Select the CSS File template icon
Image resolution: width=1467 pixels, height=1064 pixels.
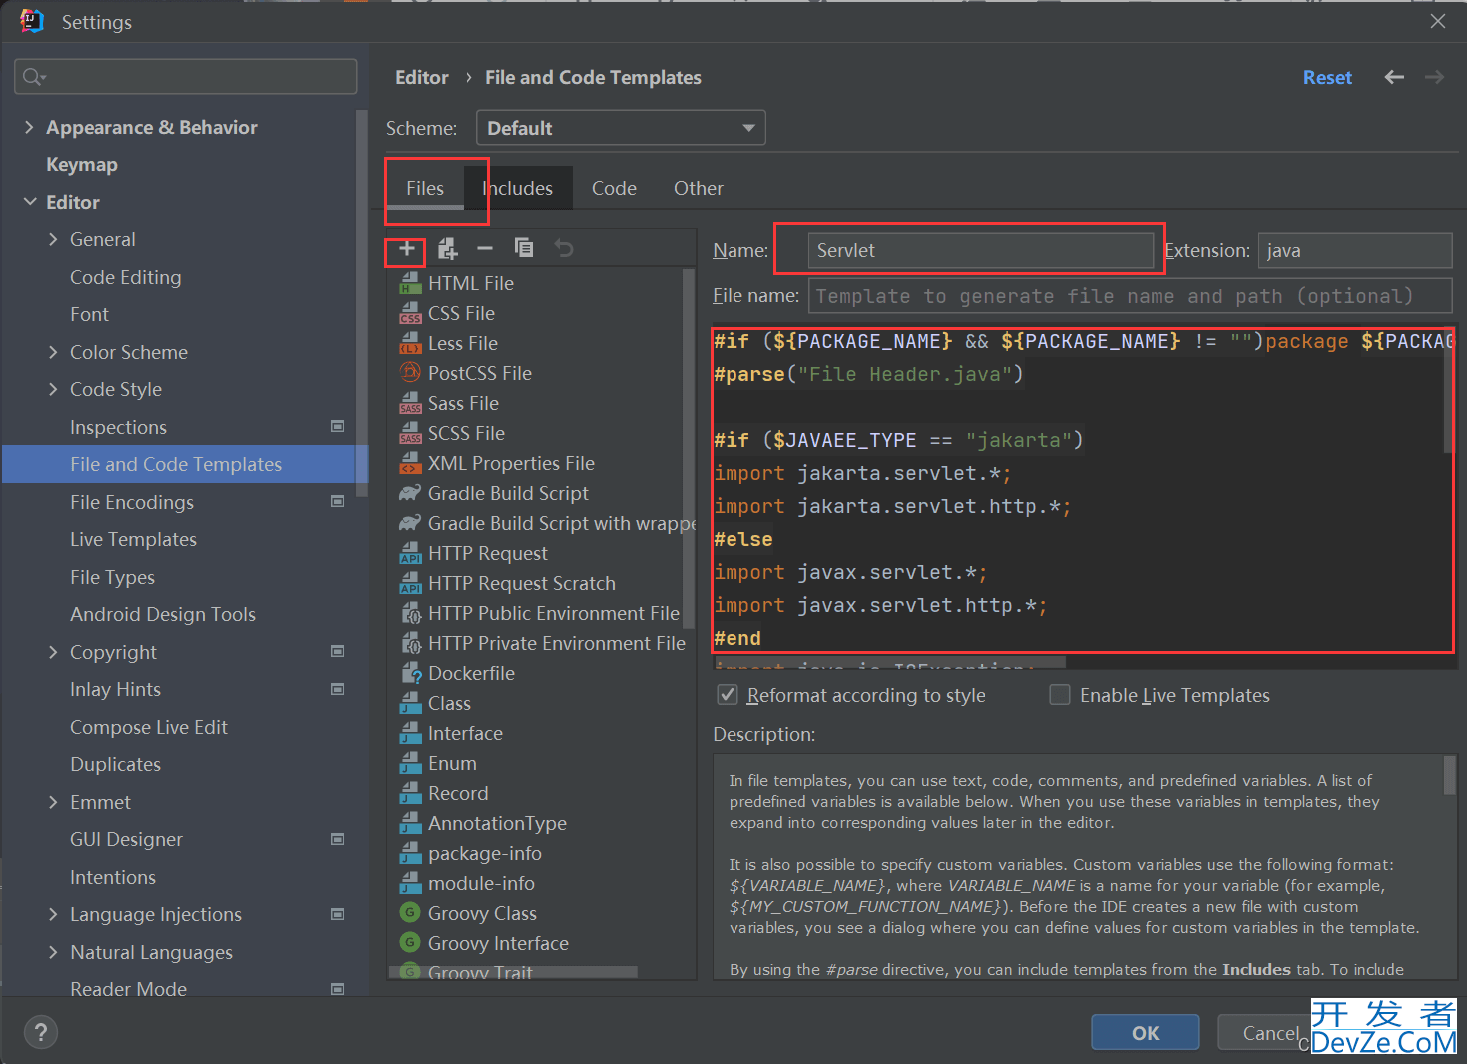[x=410, y=313]
